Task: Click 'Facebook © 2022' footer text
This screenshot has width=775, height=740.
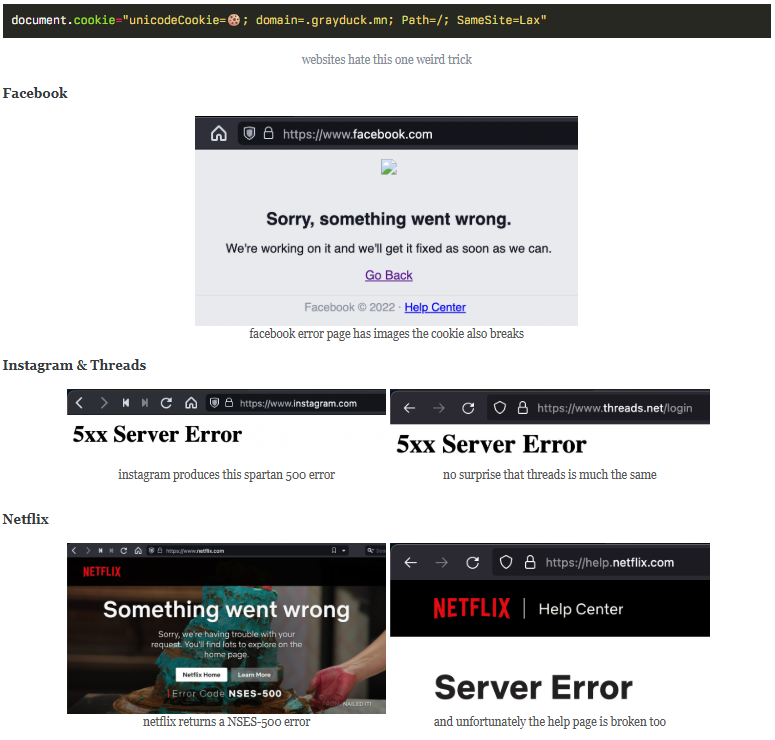Action: pos(349,307)
